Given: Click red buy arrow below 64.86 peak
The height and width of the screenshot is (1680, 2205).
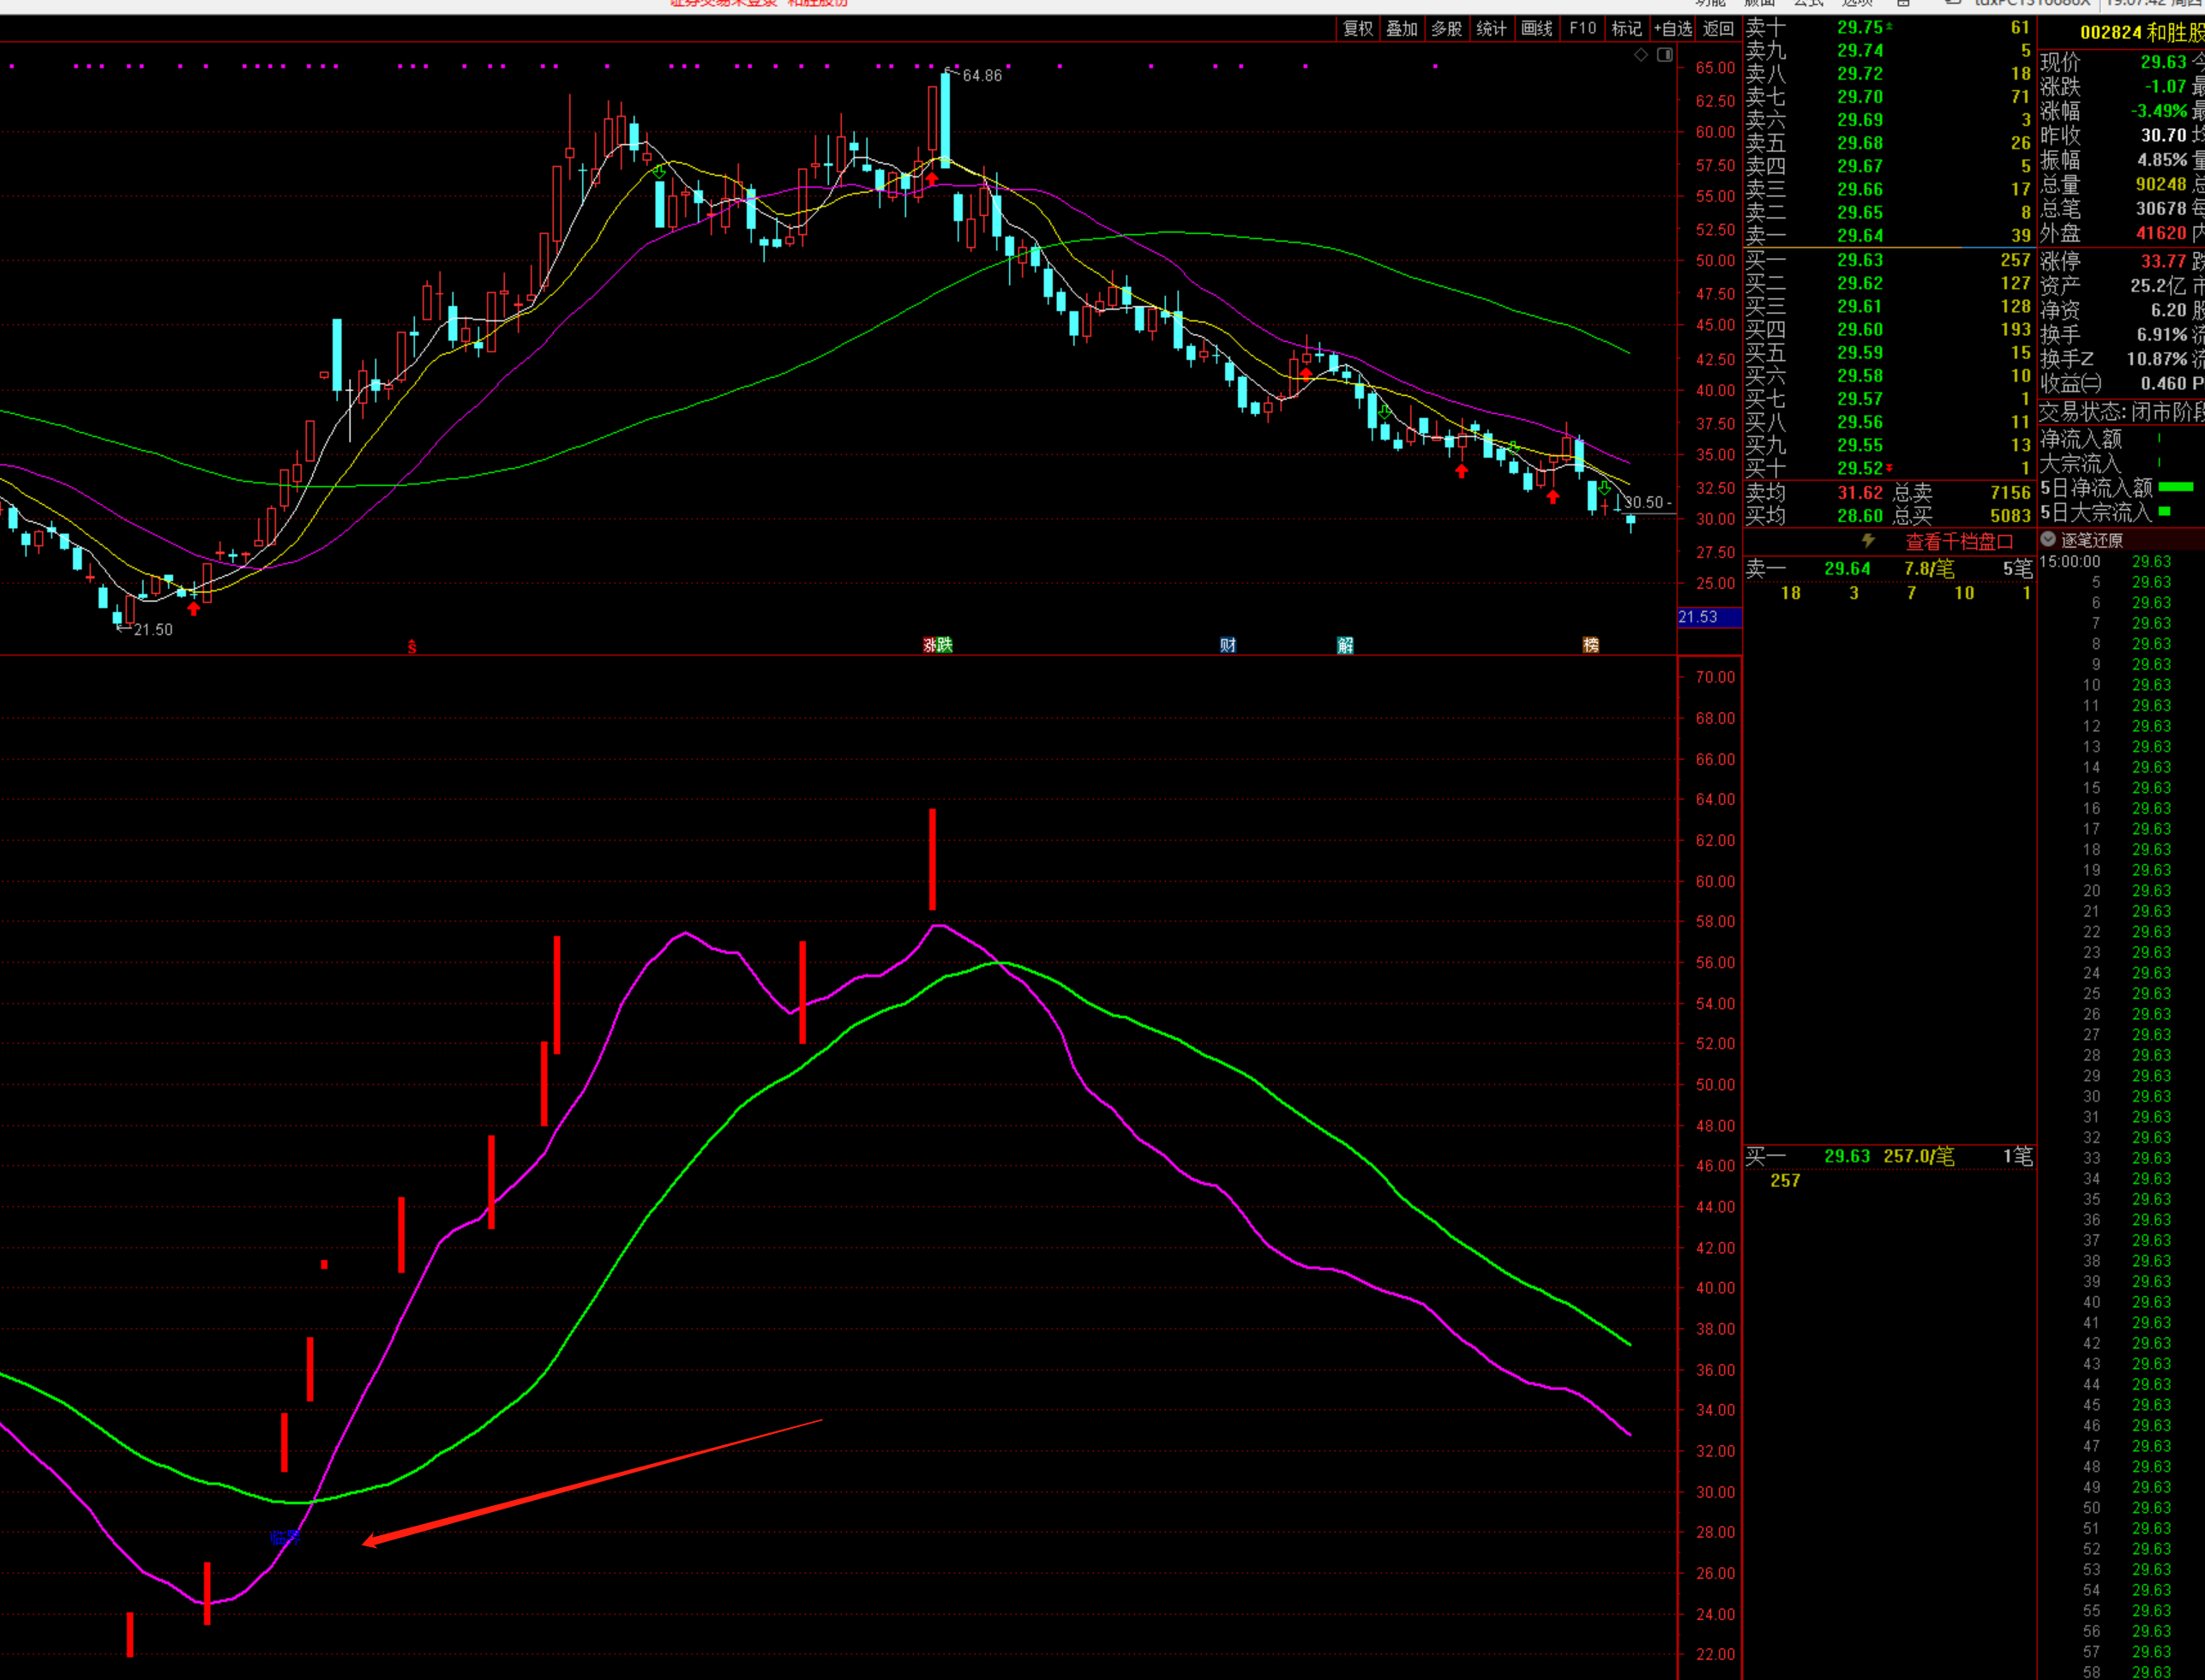Looking at the screenshot, I should [x=932, y=180].
